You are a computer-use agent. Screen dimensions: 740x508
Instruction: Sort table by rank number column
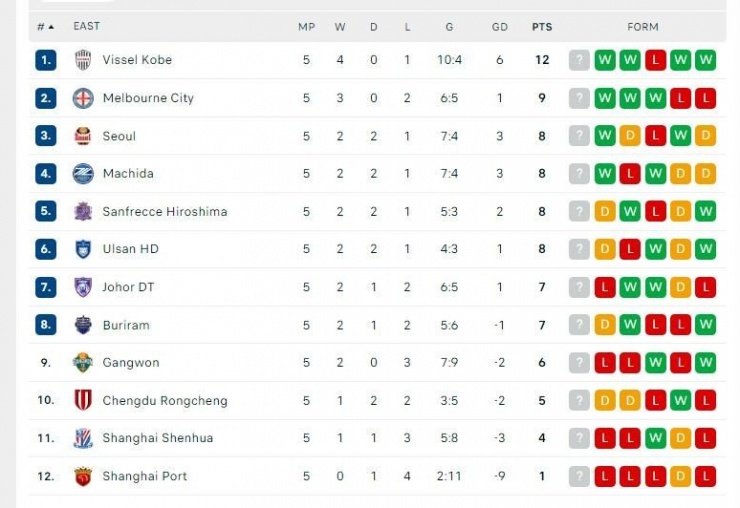pyautogui.click(x=45, y=27)
